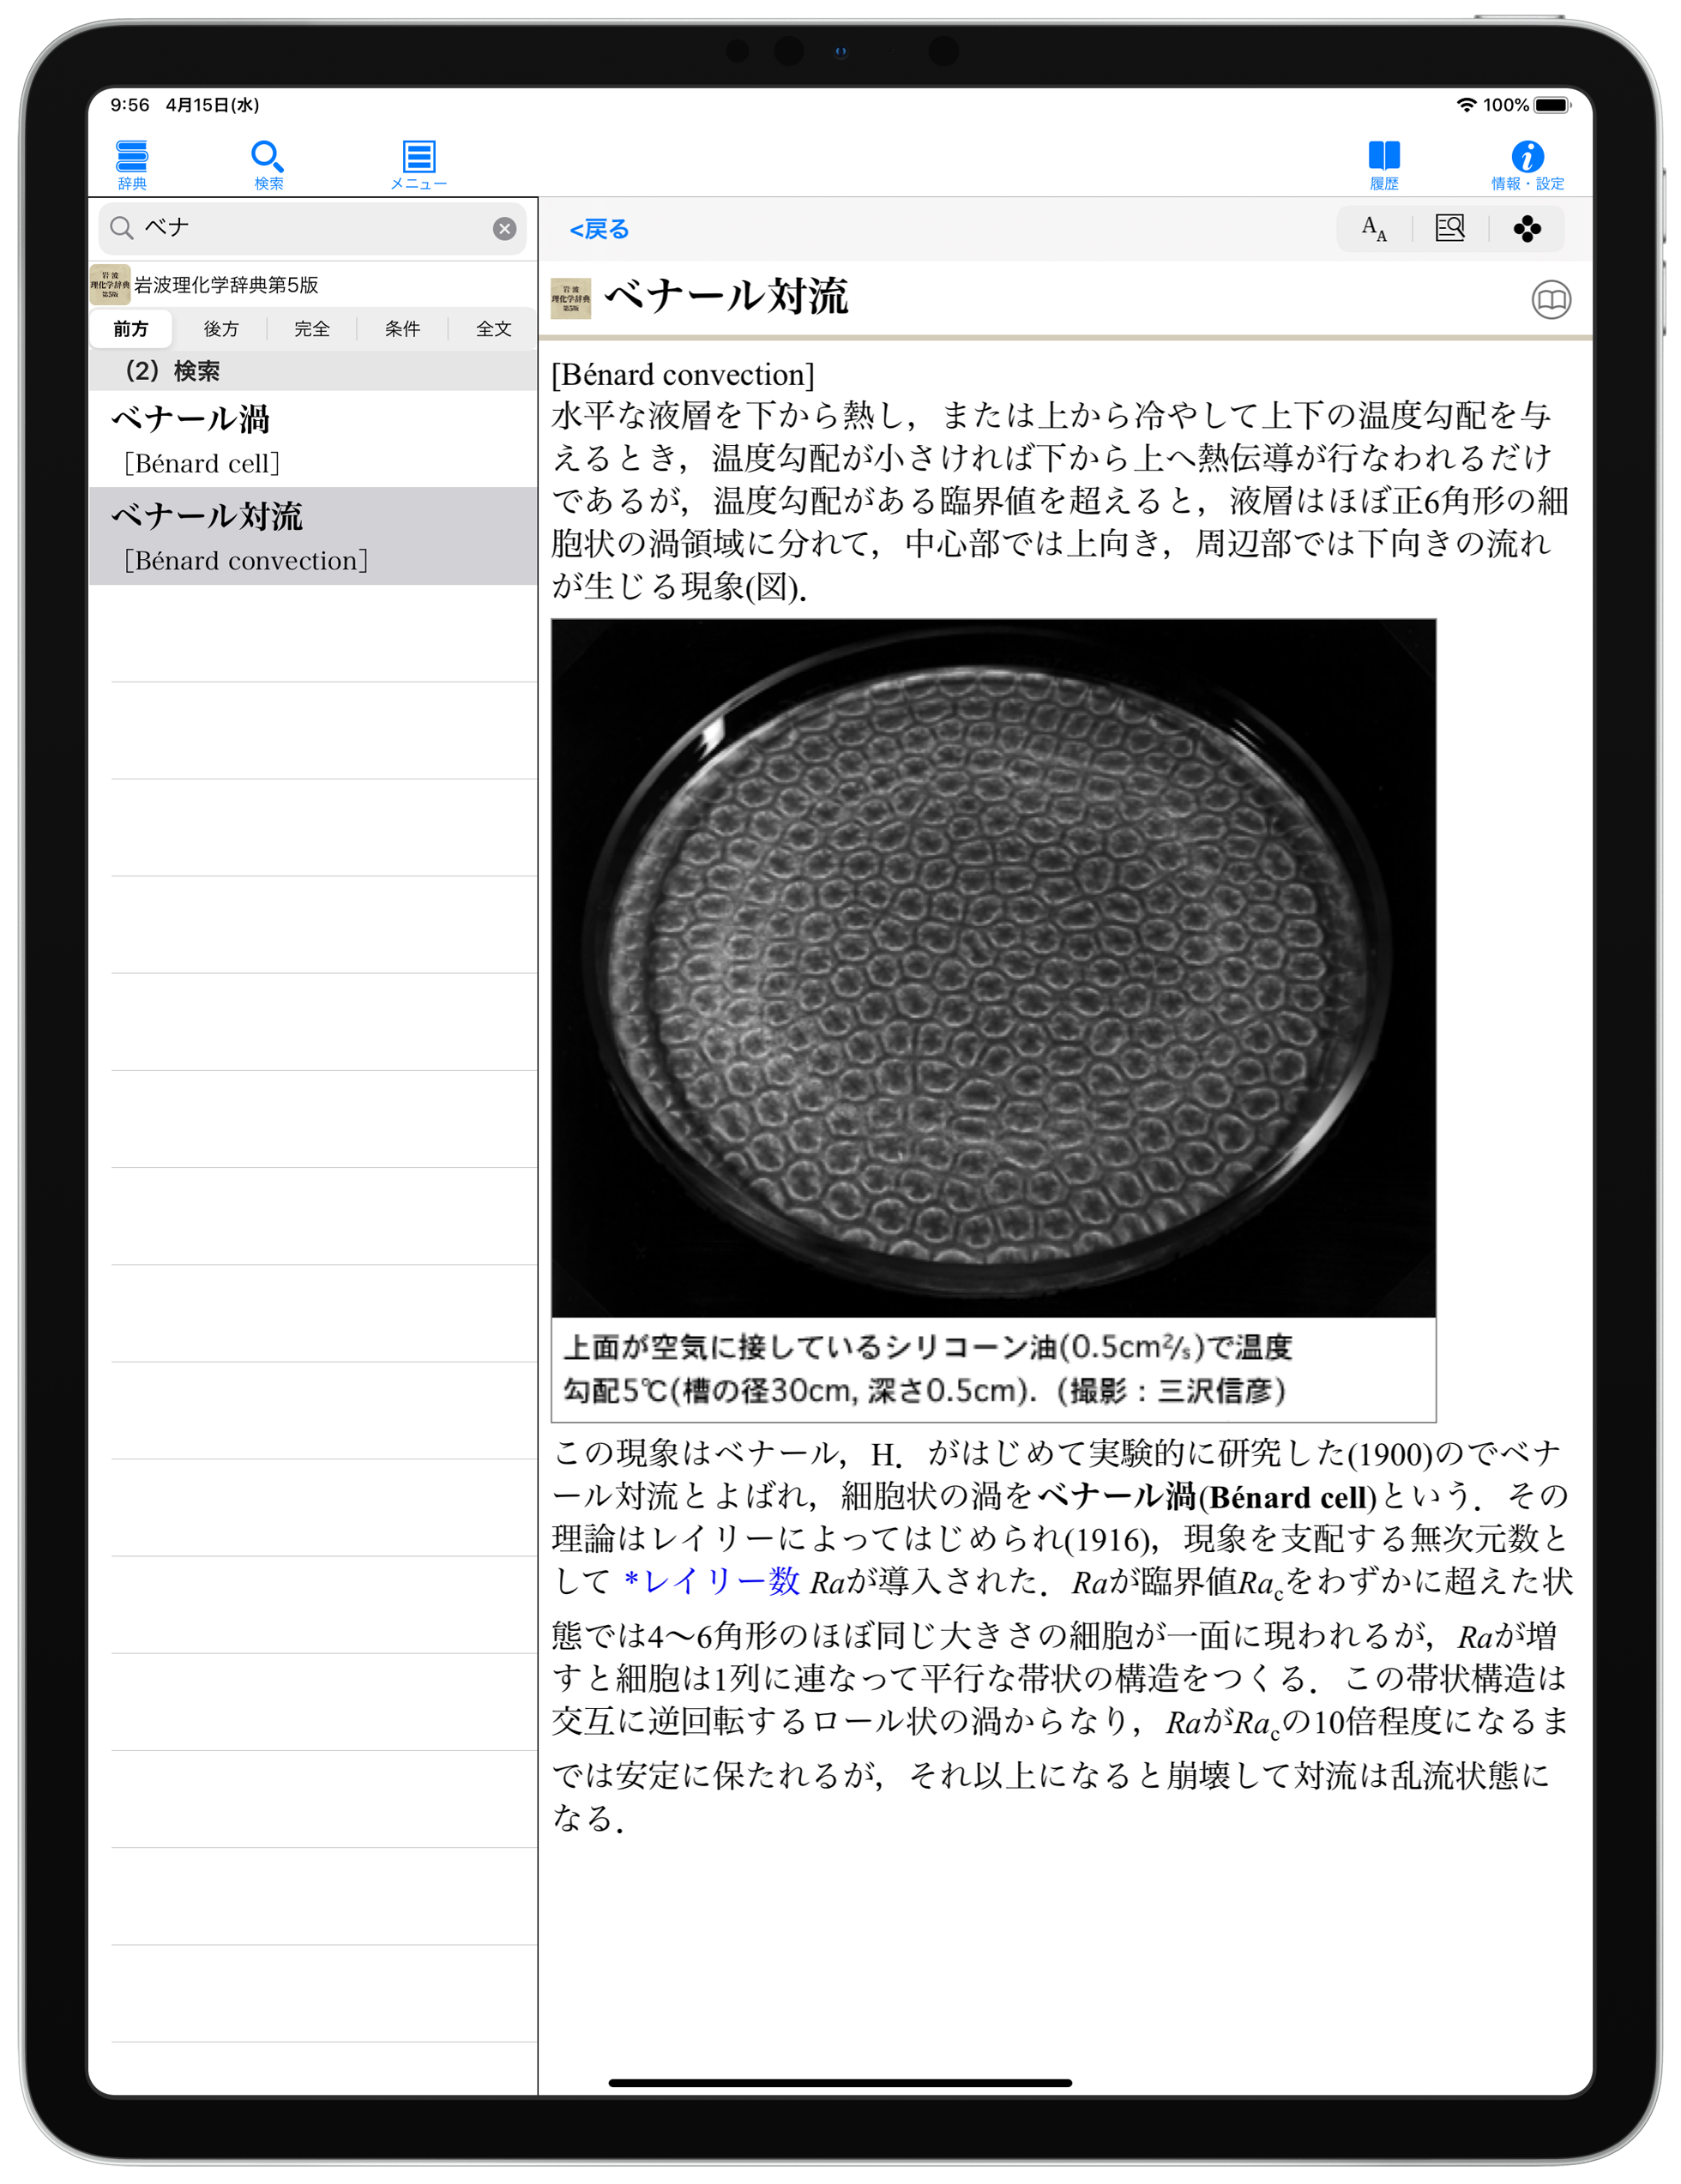The height and width of the screenshot is (2184, 1681).
Task: Open the 履歴 history panel
Action: [x=1384, y=161]
